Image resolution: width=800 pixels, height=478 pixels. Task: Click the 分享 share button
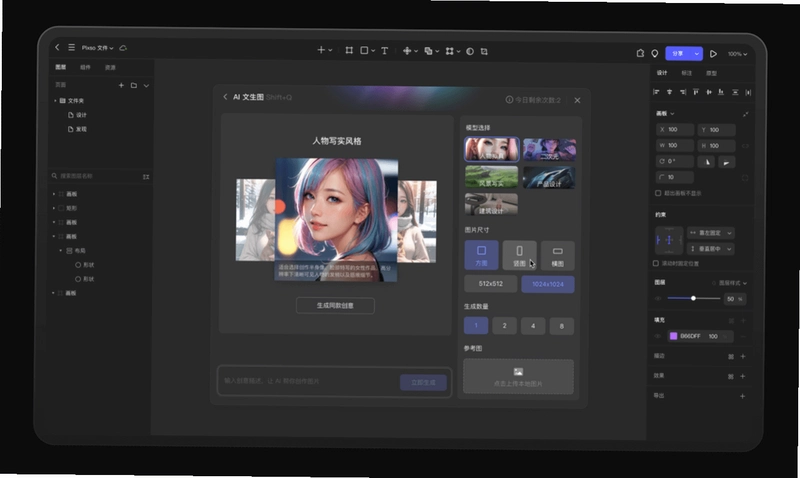(x=679, y=54)
